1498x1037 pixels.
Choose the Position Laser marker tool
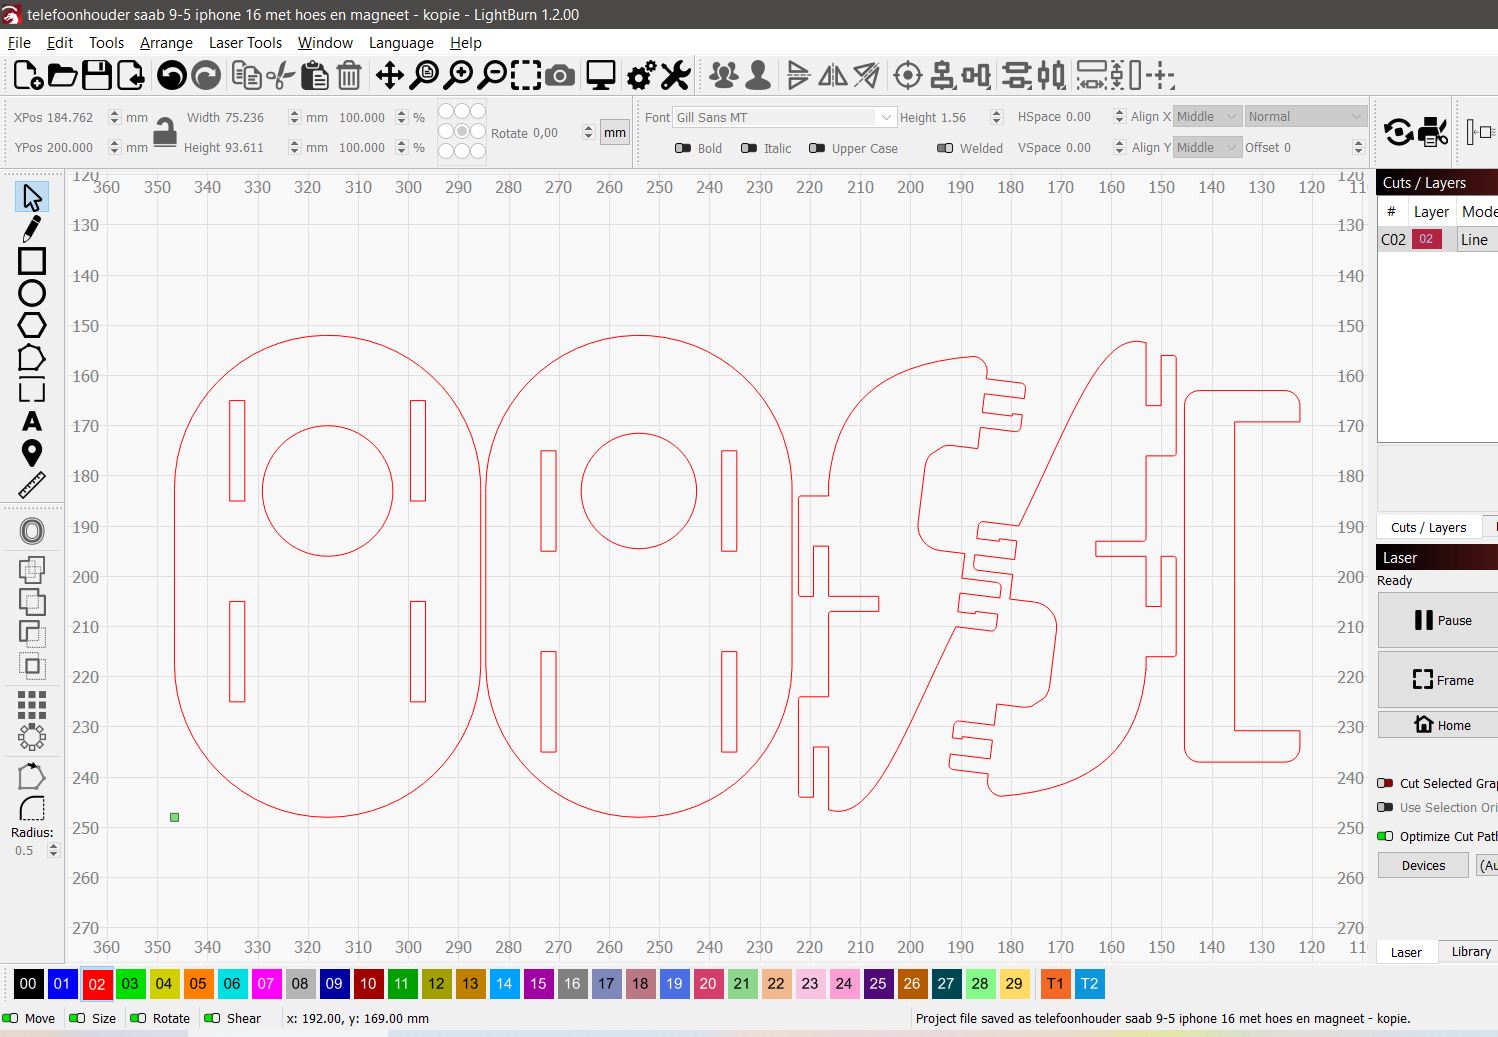pyautogui.click(x=32, y=453)
